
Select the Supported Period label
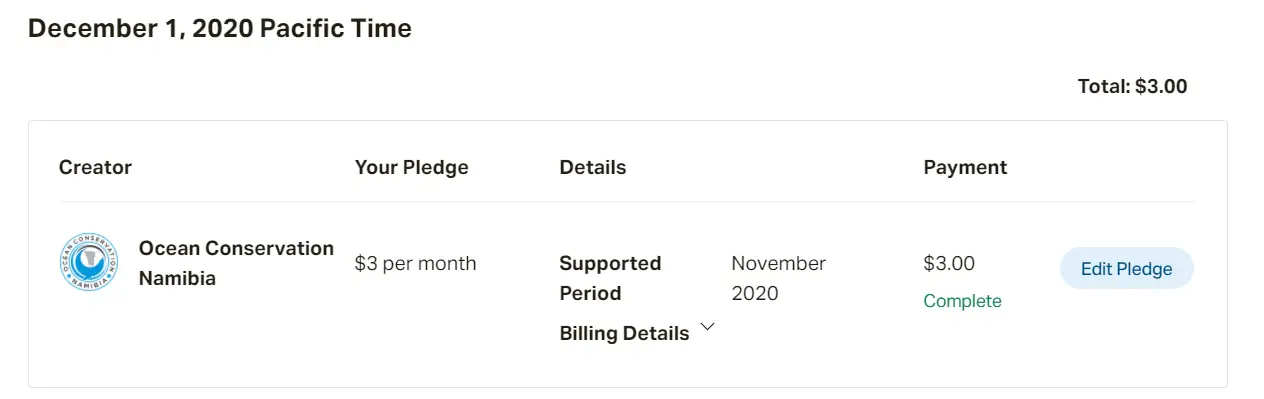tap(610, 278)
